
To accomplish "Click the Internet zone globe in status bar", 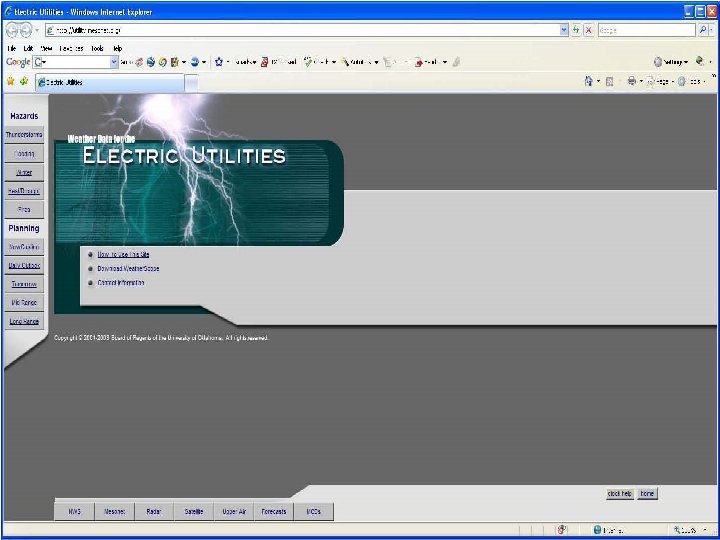I will 597,530.
